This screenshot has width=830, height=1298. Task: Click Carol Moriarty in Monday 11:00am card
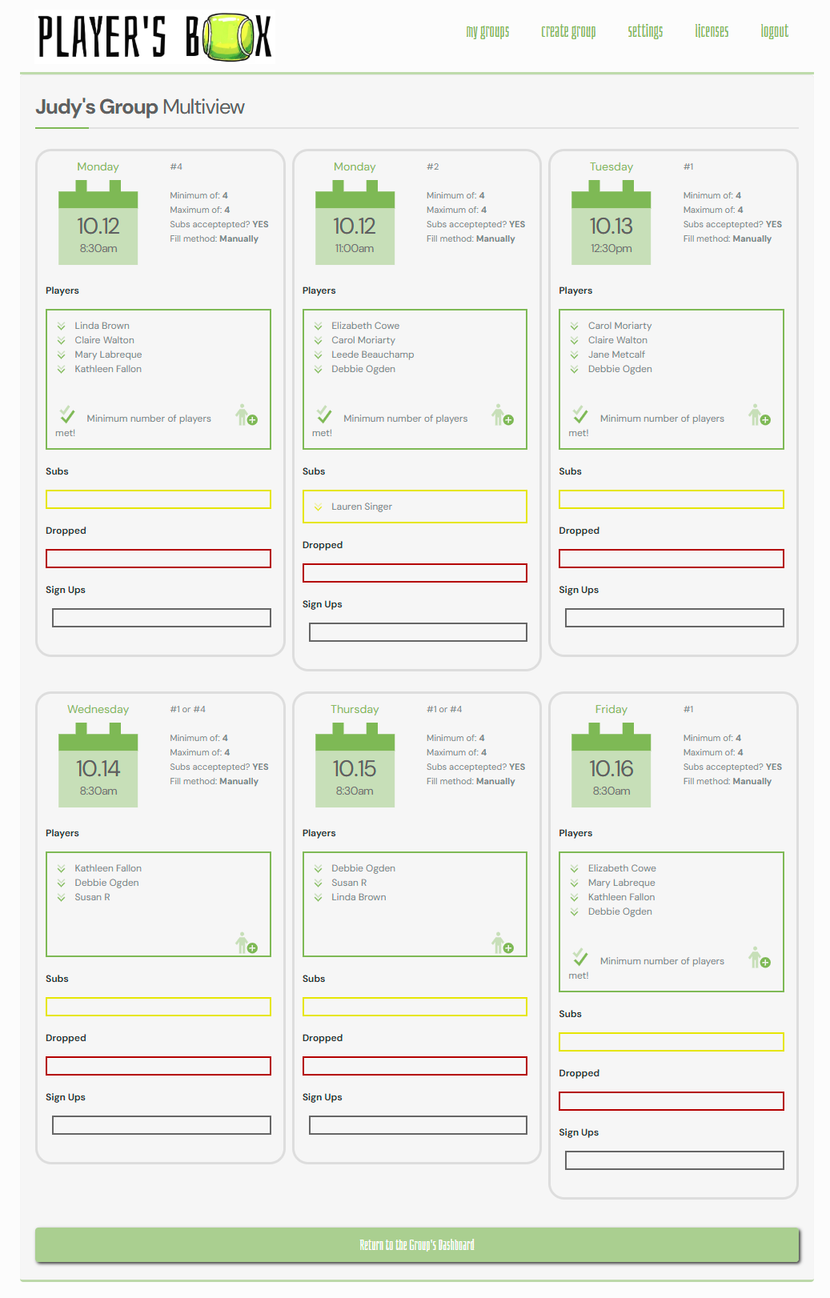click(363, 340)
